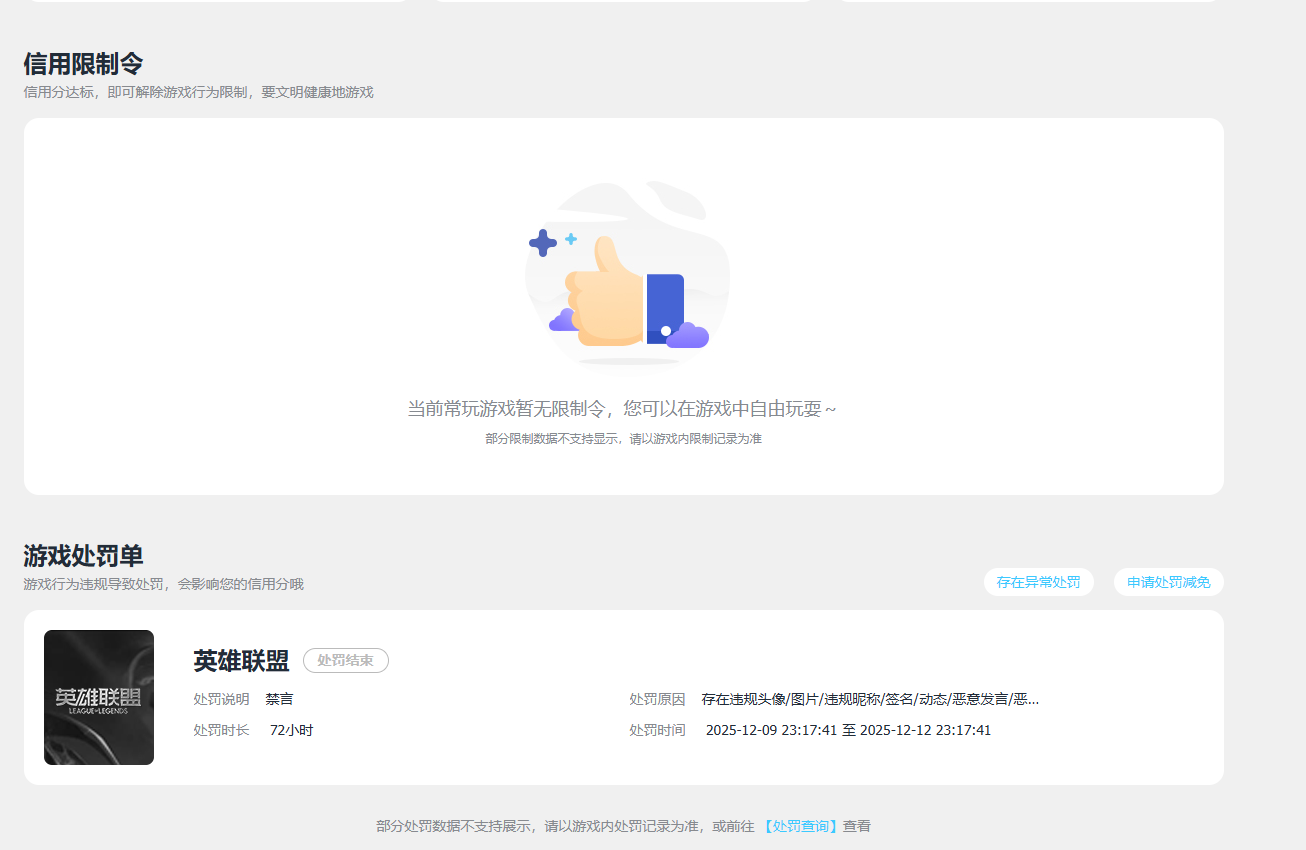
Task: Click the 部分限制数据不支持显示 note
Action: tap(623, 439)
